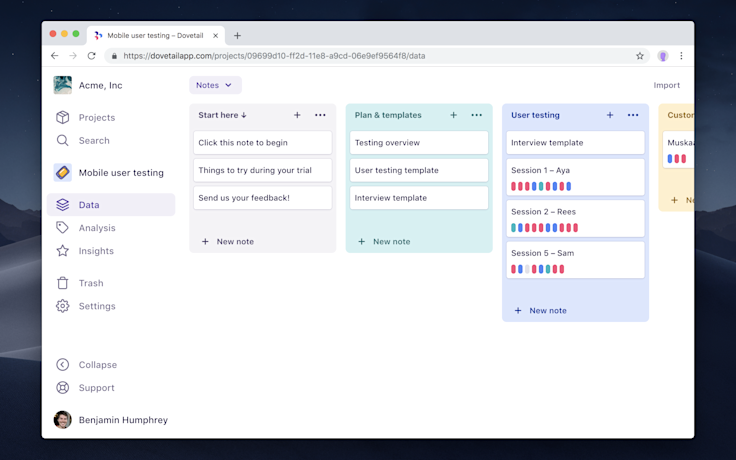Viewport: 736px width, 460px height.
Task: Open Interview template in User testing column
Action: 575,143
